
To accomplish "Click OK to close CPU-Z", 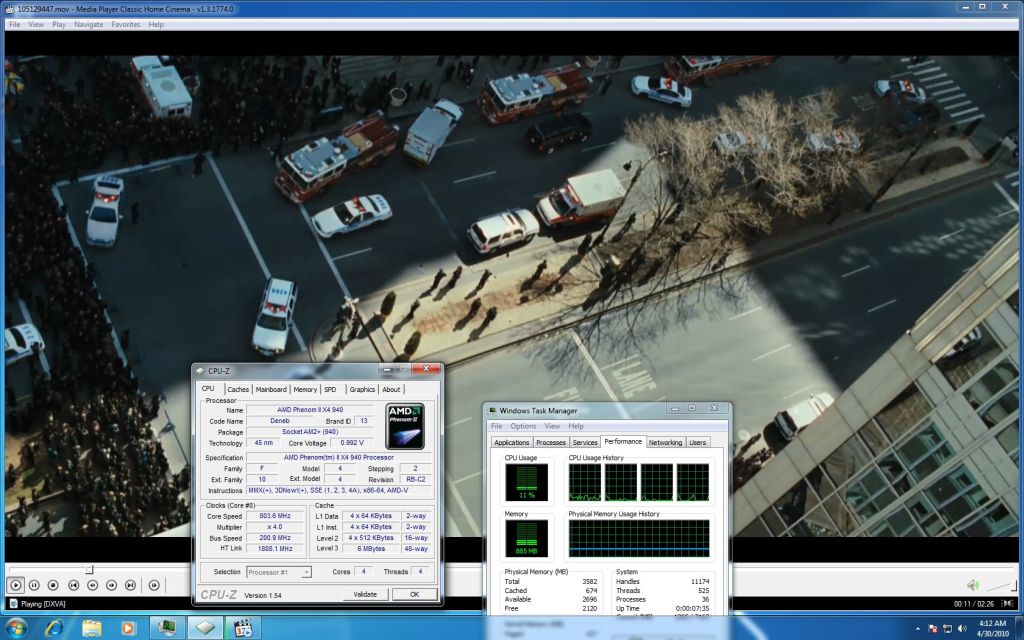I will [414, 594].
